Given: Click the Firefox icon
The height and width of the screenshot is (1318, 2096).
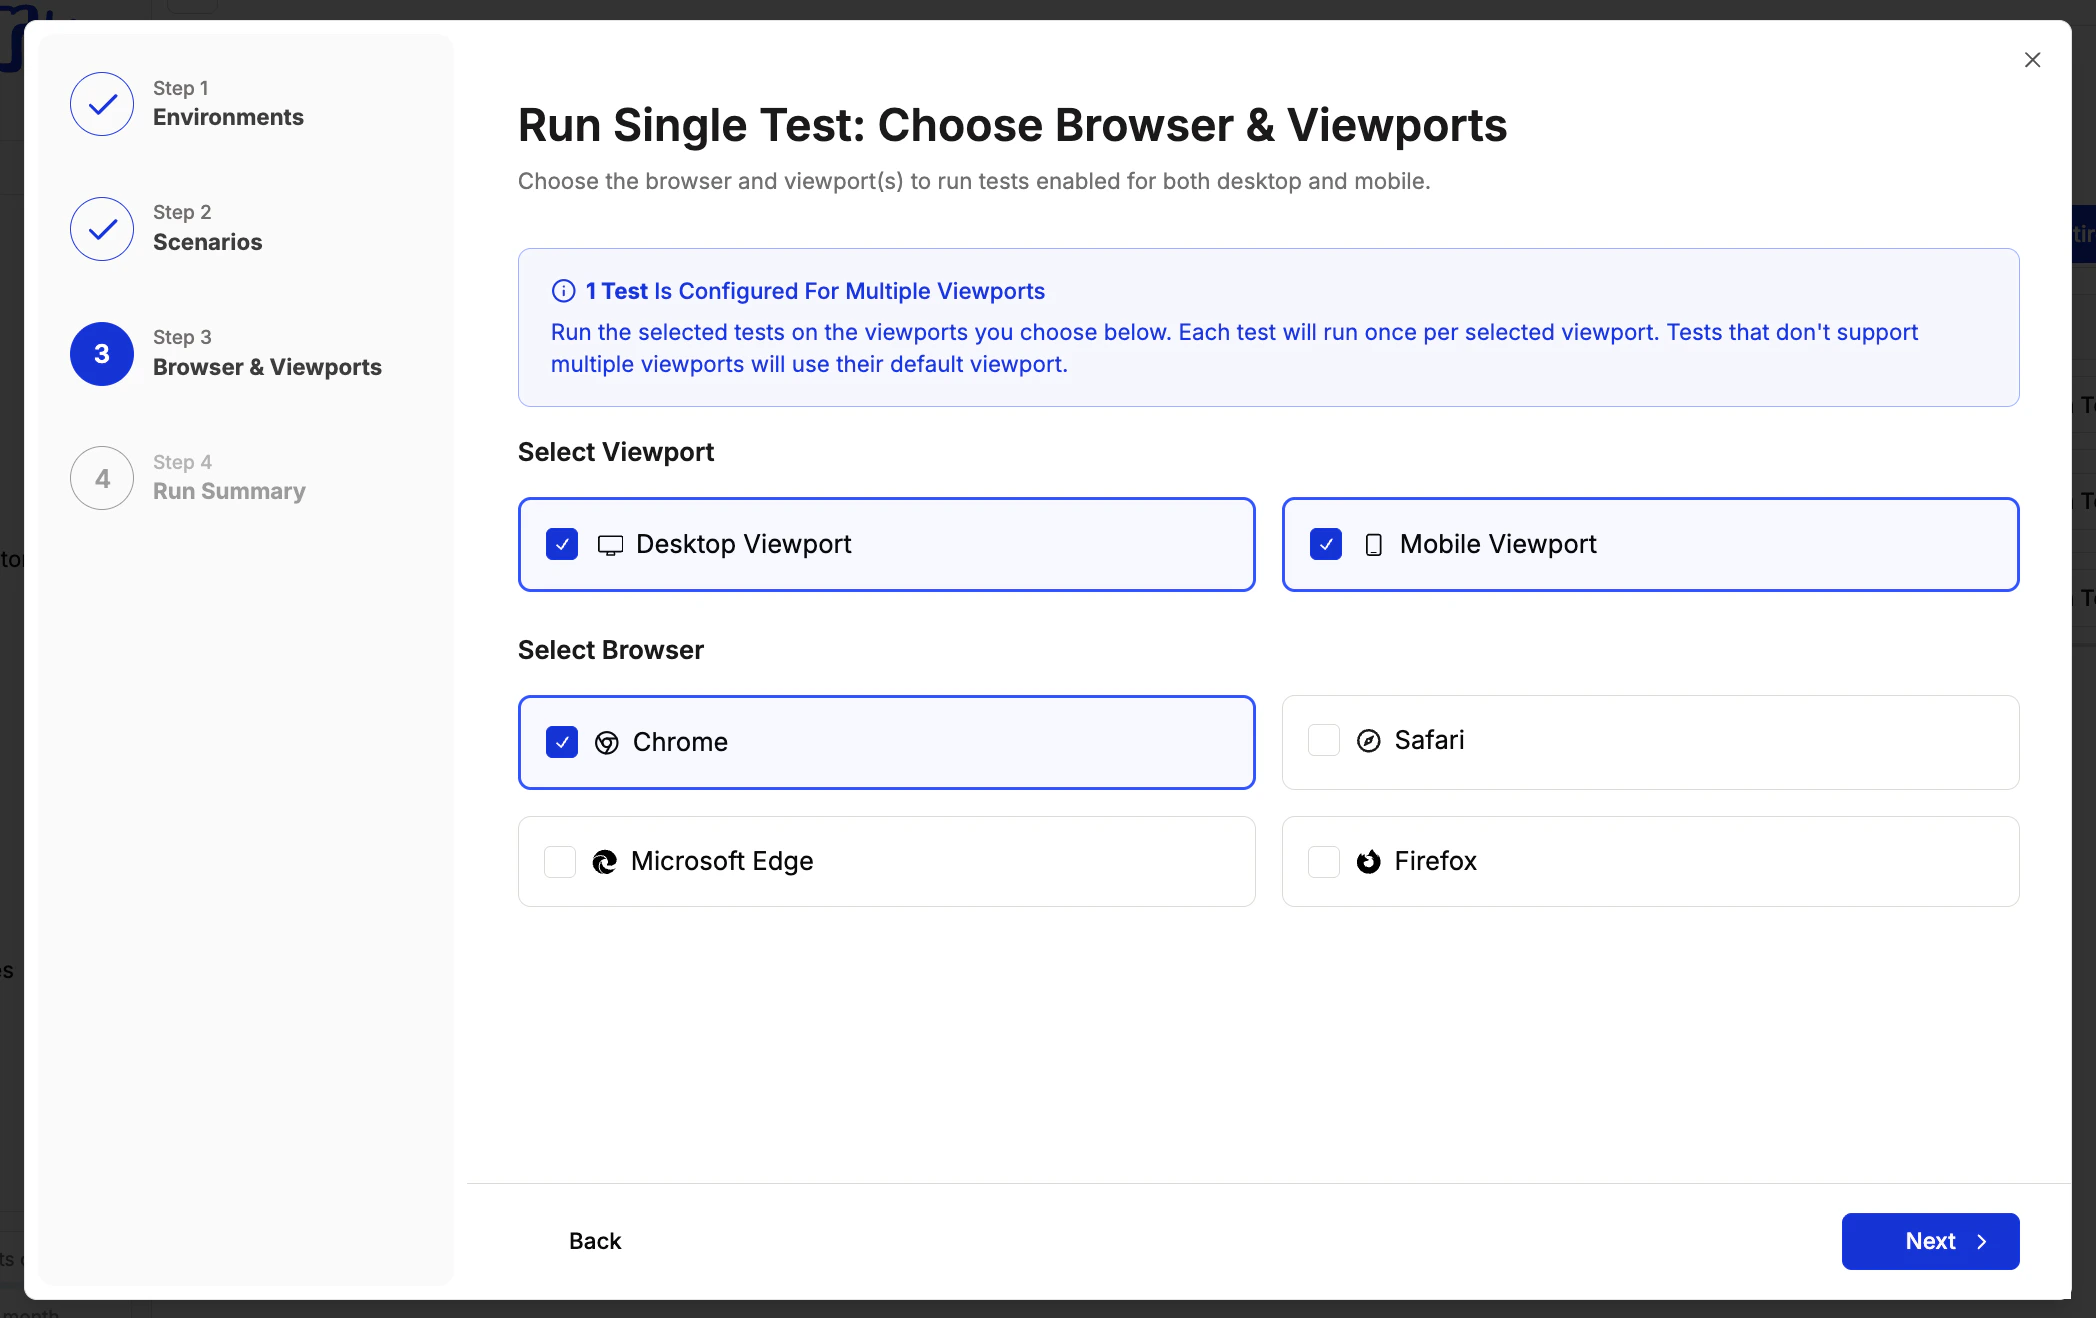Looking at the screenshot, I should click(x=1368, y=862).
